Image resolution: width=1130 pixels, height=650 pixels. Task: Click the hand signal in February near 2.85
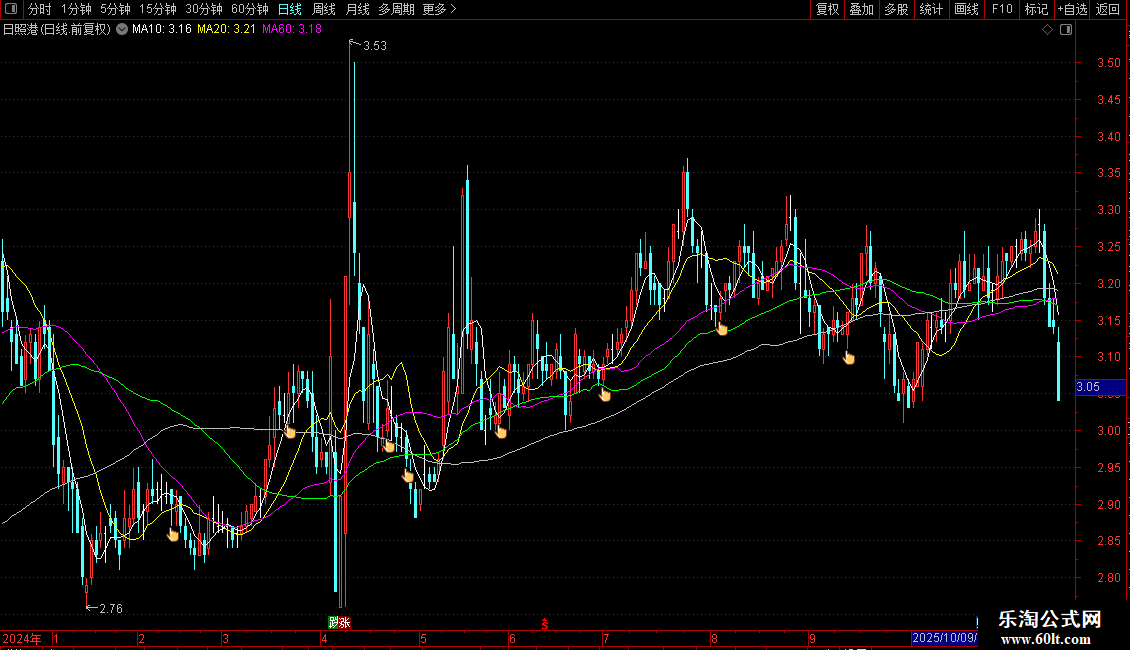(x=173, y=534)
